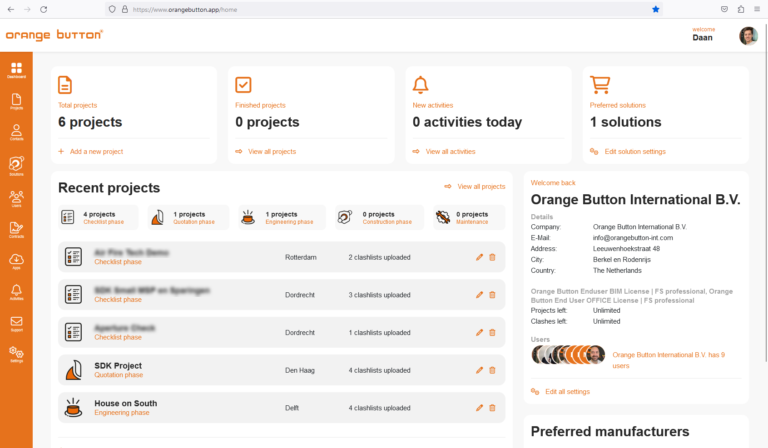Focus the browser URL address field
The width and height of the screenshot is (768, 448).
coord(382,9)
